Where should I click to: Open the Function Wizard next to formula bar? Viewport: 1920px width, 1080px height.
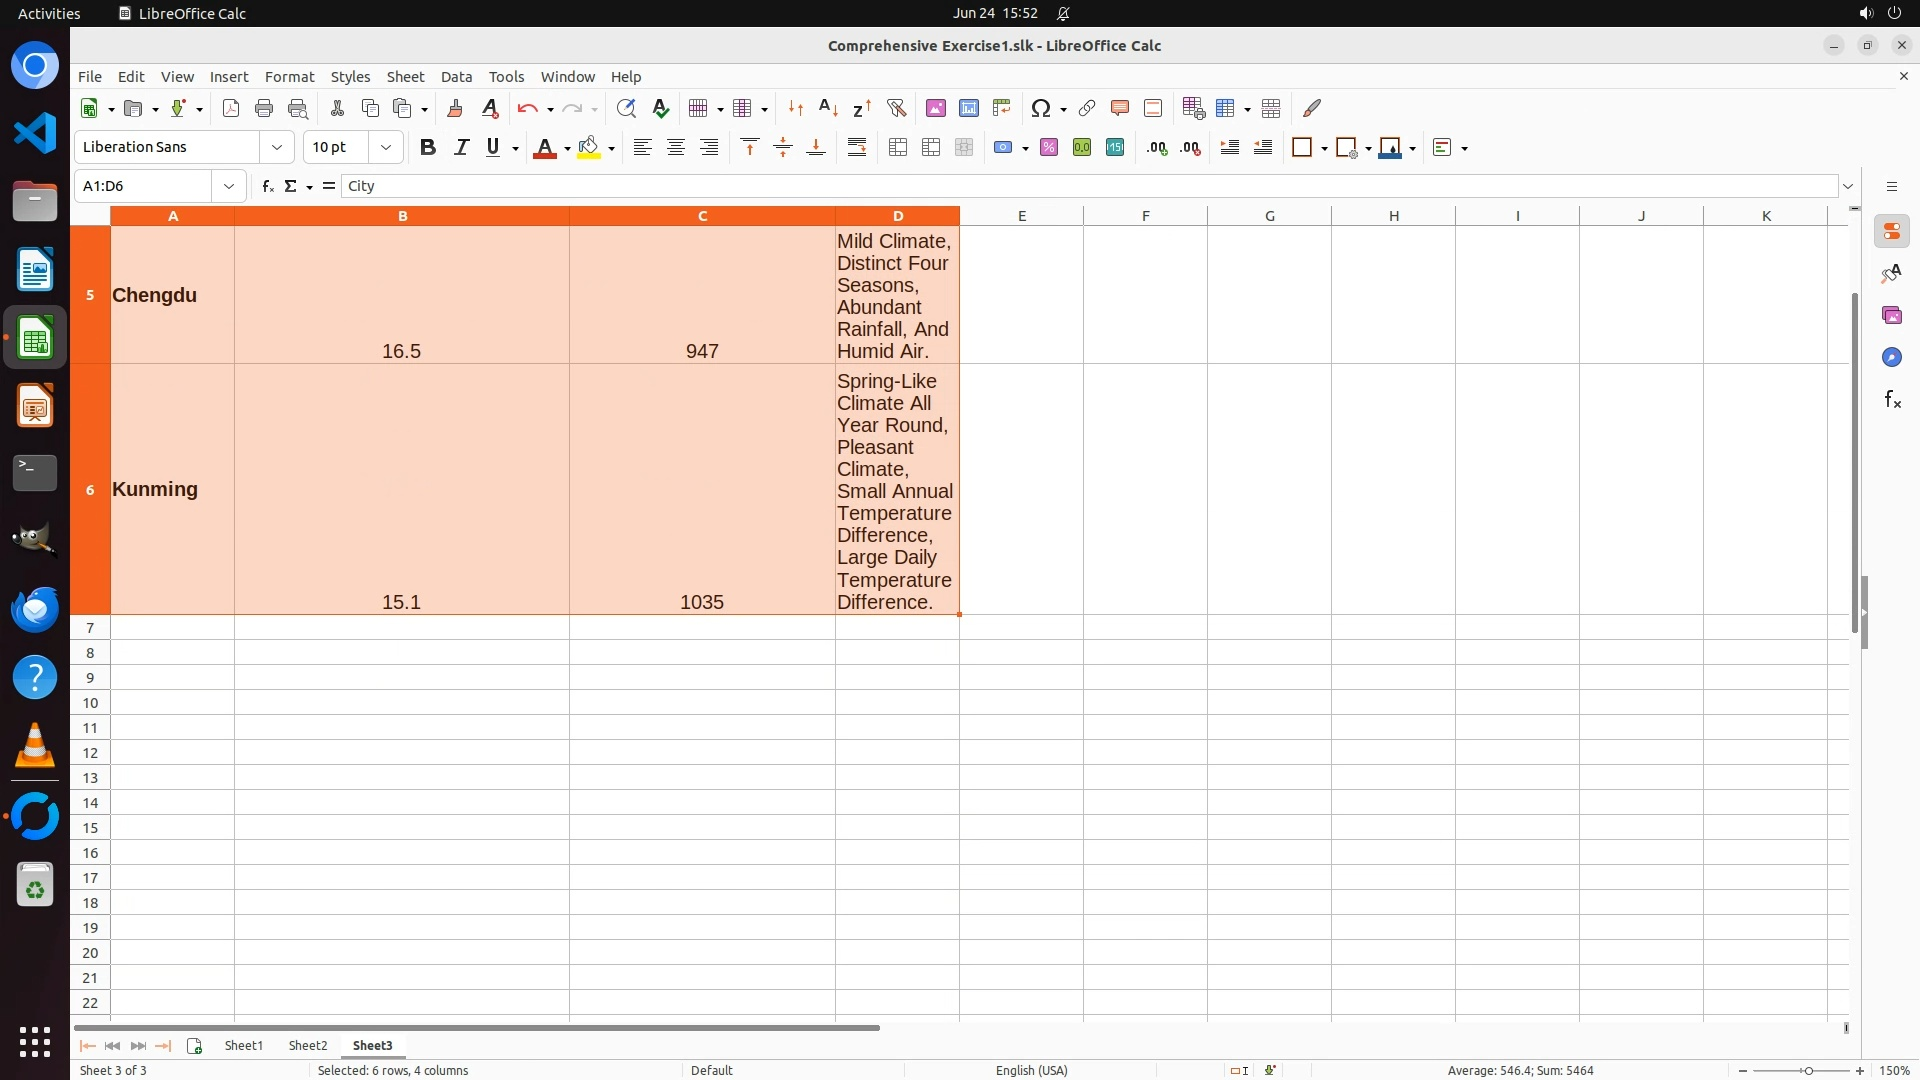267,186
